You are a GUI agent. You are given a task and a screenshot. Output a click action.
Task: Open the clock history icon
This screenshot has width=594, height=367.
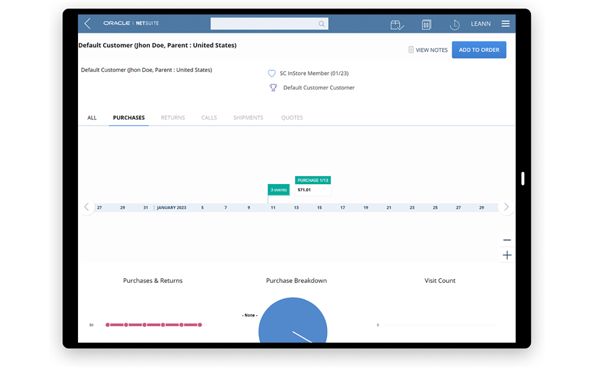click(x=454, y=25)
